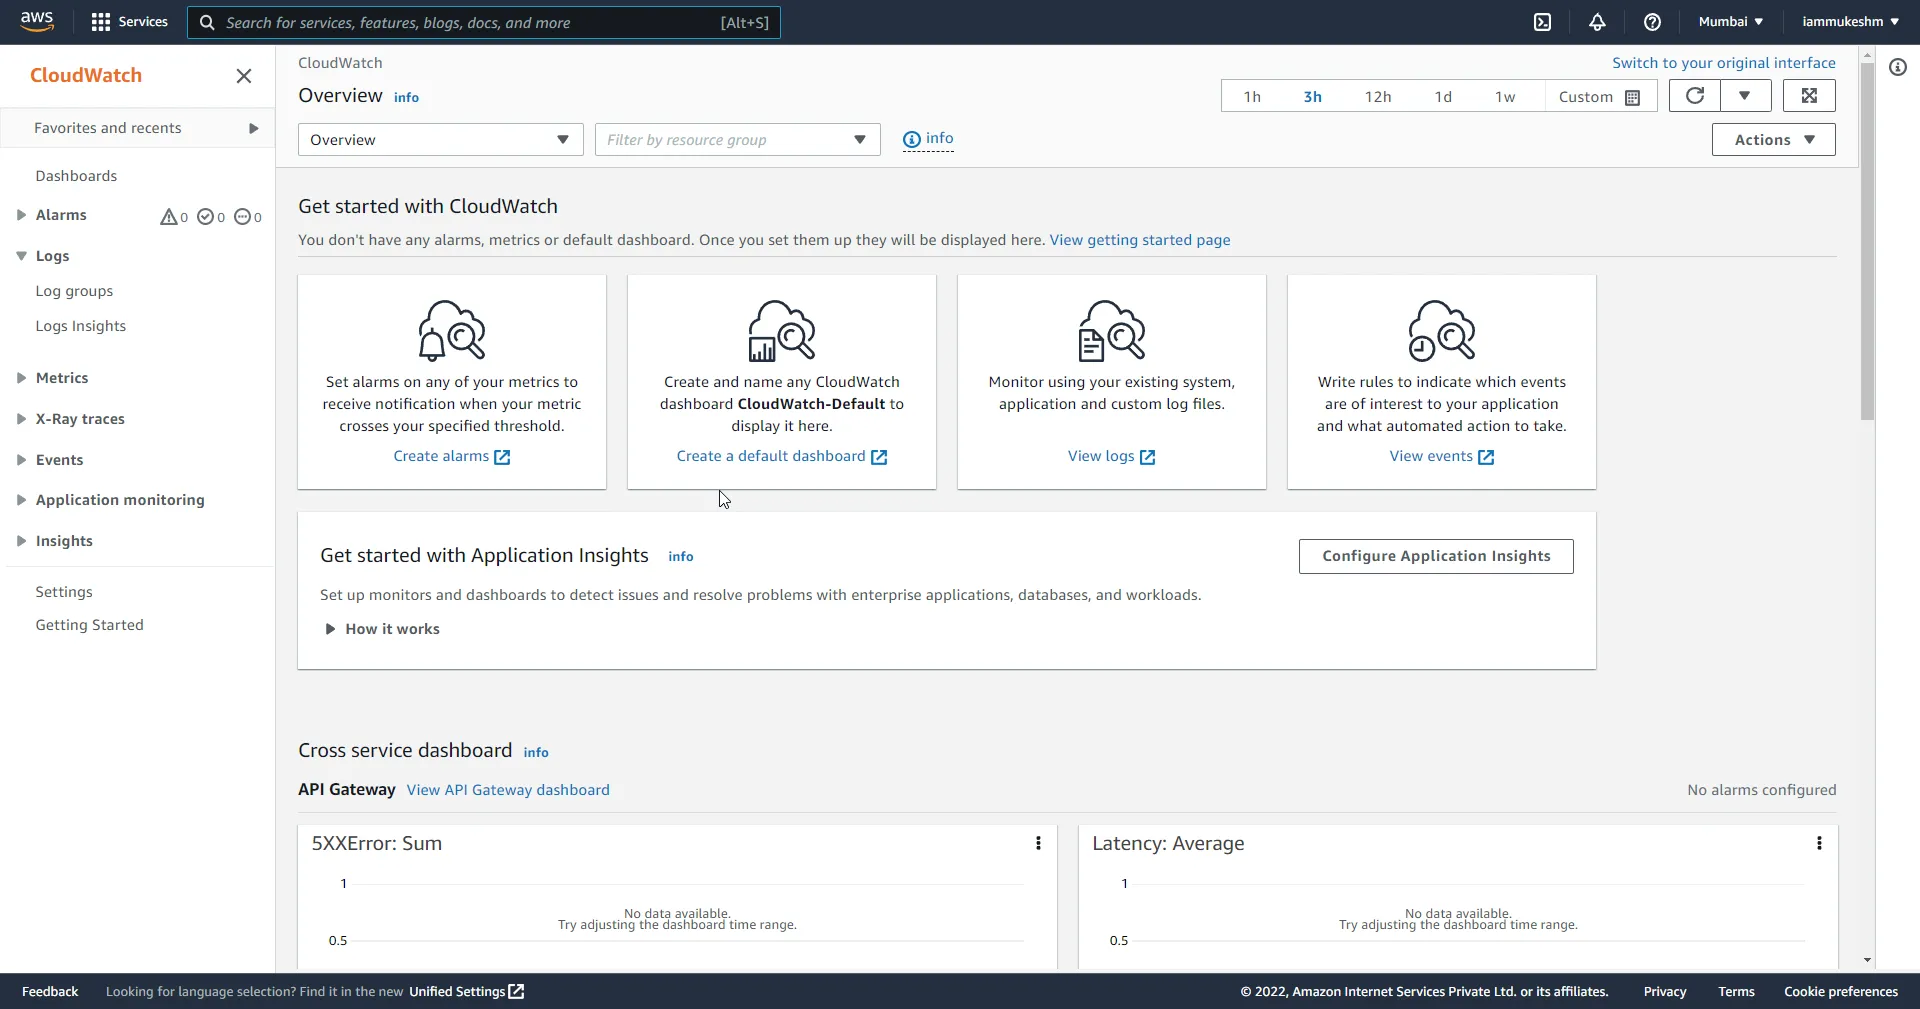Enter fullscreen using the expand icon
Image resolution: width=1920 pixels, height=1009 pixels.
point(1810,96)
